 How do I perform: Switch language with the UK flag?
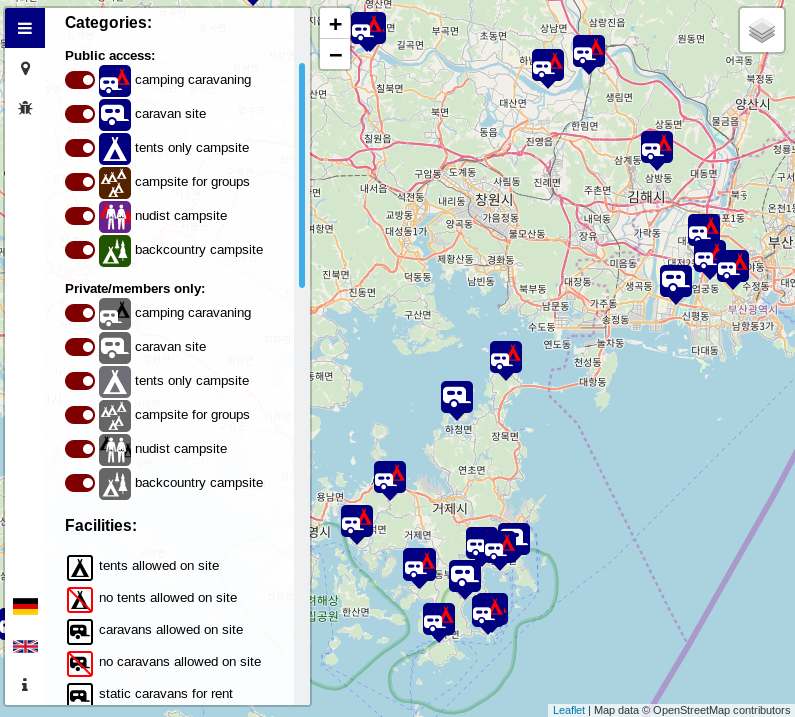[25, 646]
